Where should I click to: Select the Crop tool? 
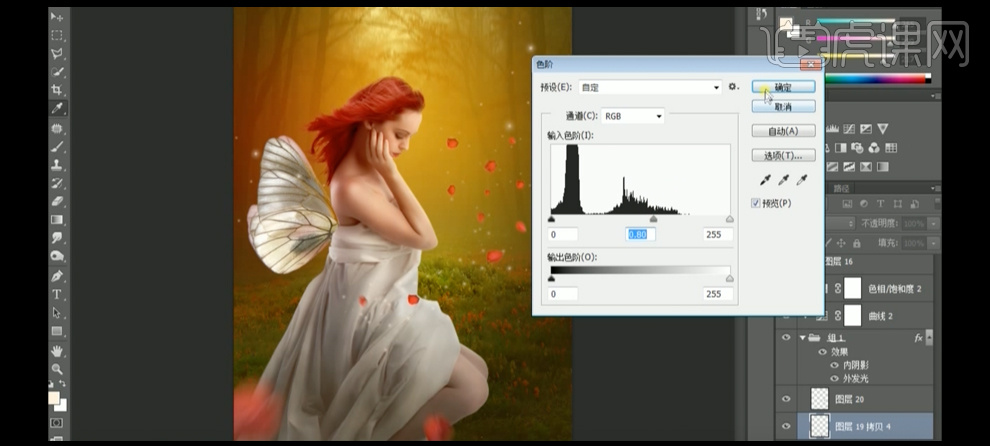click(57, 90)
